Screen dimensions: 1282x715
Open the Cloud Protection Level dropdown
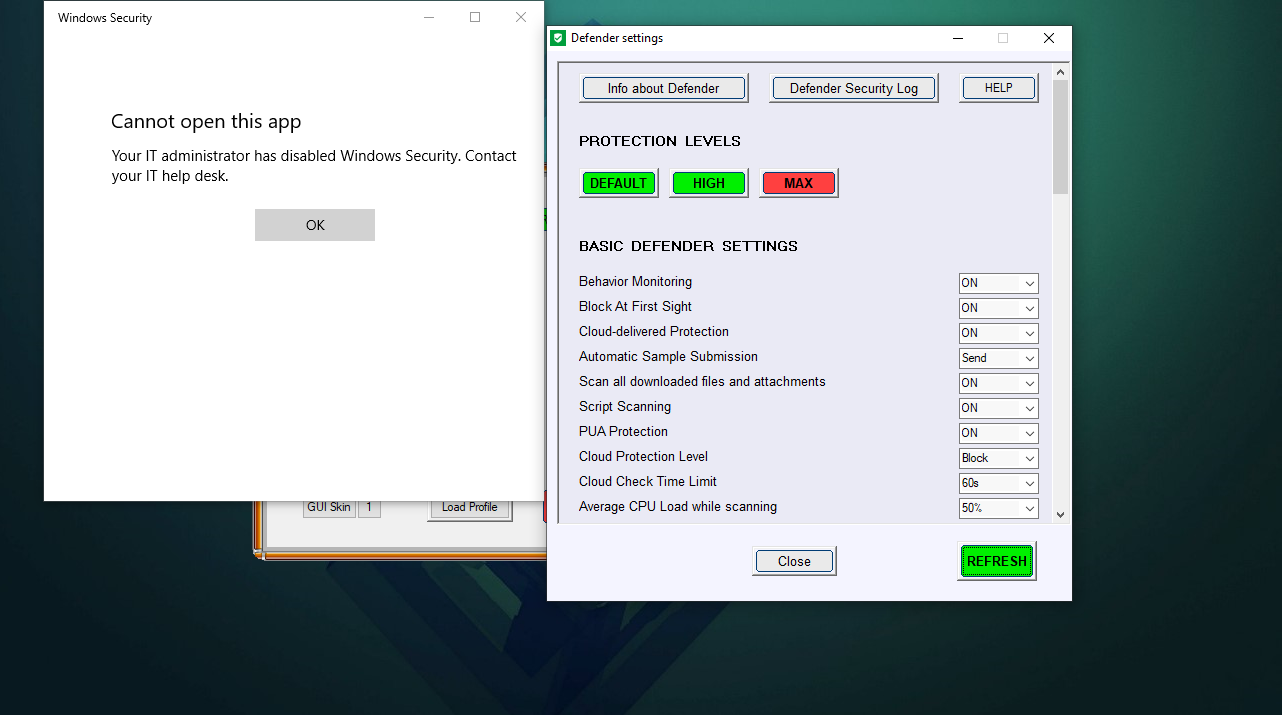[x=999, y=458]
